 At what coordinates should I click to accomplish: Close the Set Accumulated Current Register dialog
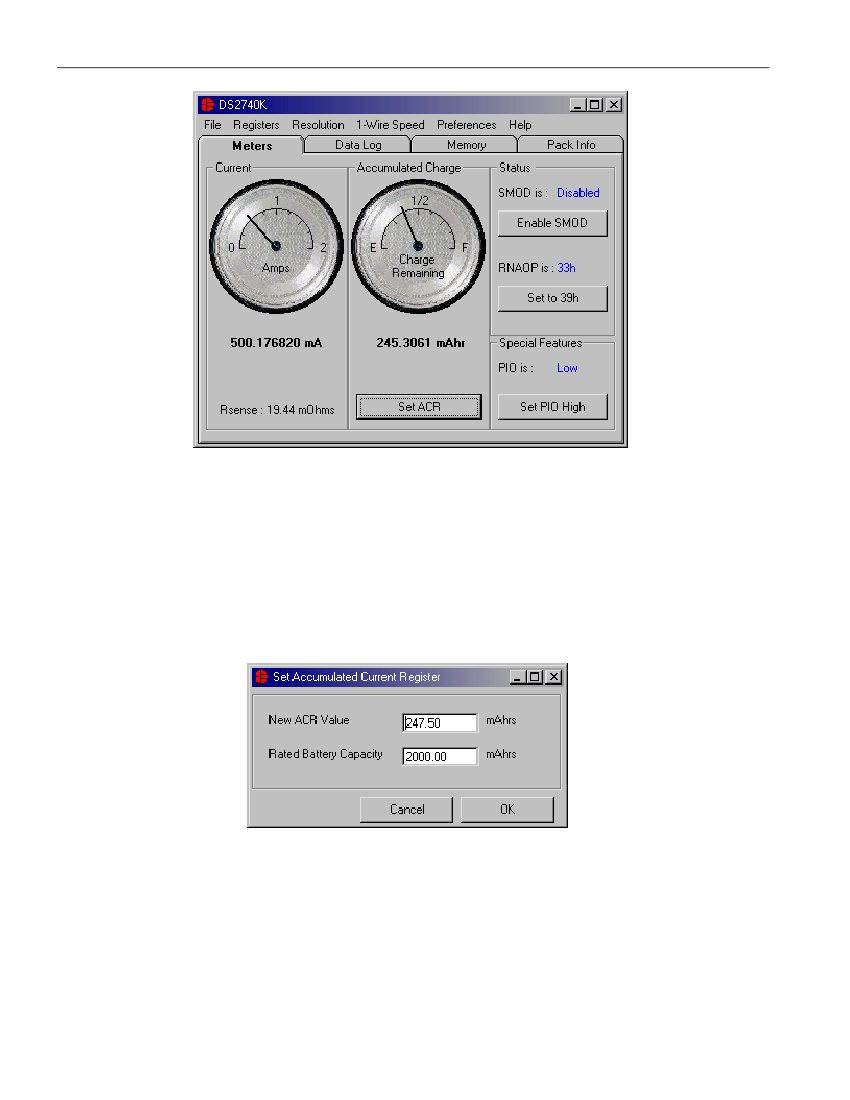coord(553,677)
